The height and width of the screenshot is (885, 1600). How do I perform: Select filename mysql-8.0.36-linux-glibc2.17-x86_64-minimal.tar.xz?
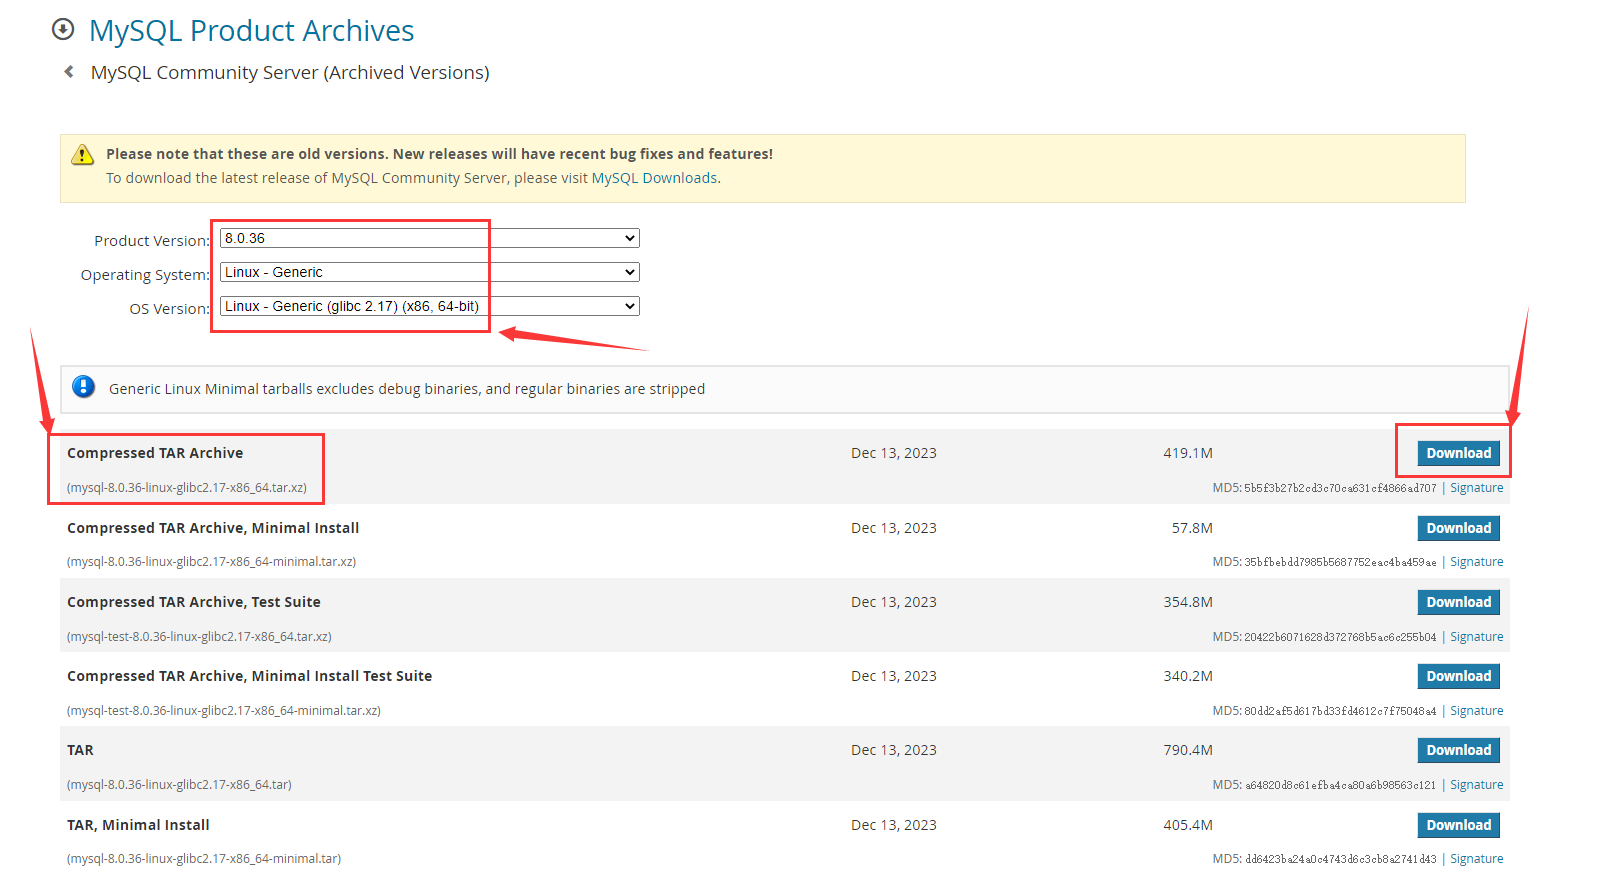pos(212,562)
